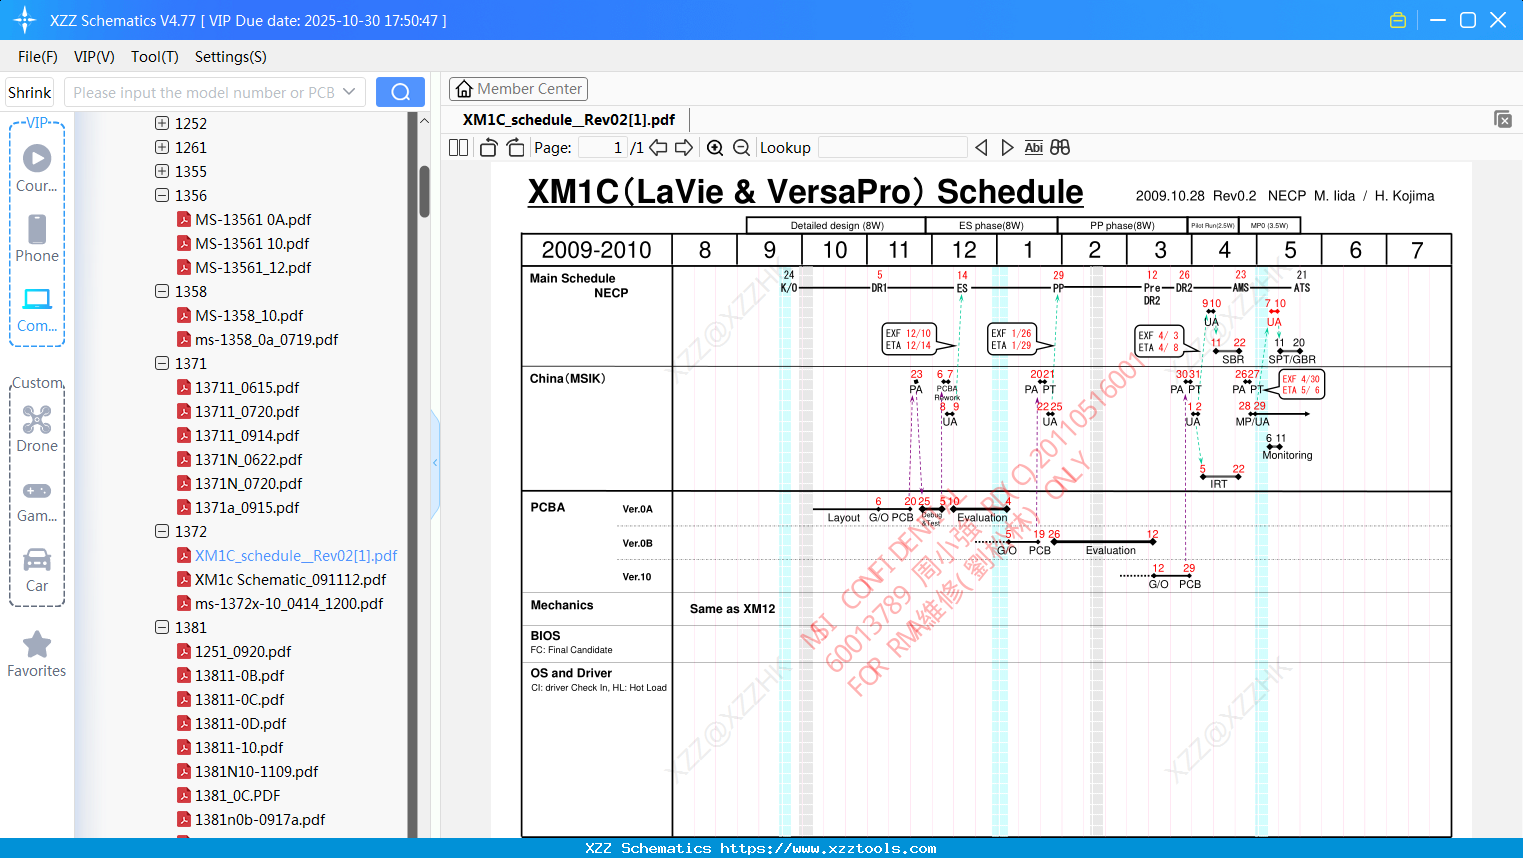Screen dimensions: 1523x858
Task: Zoom out of the PDF
Action: coord(742,148)
